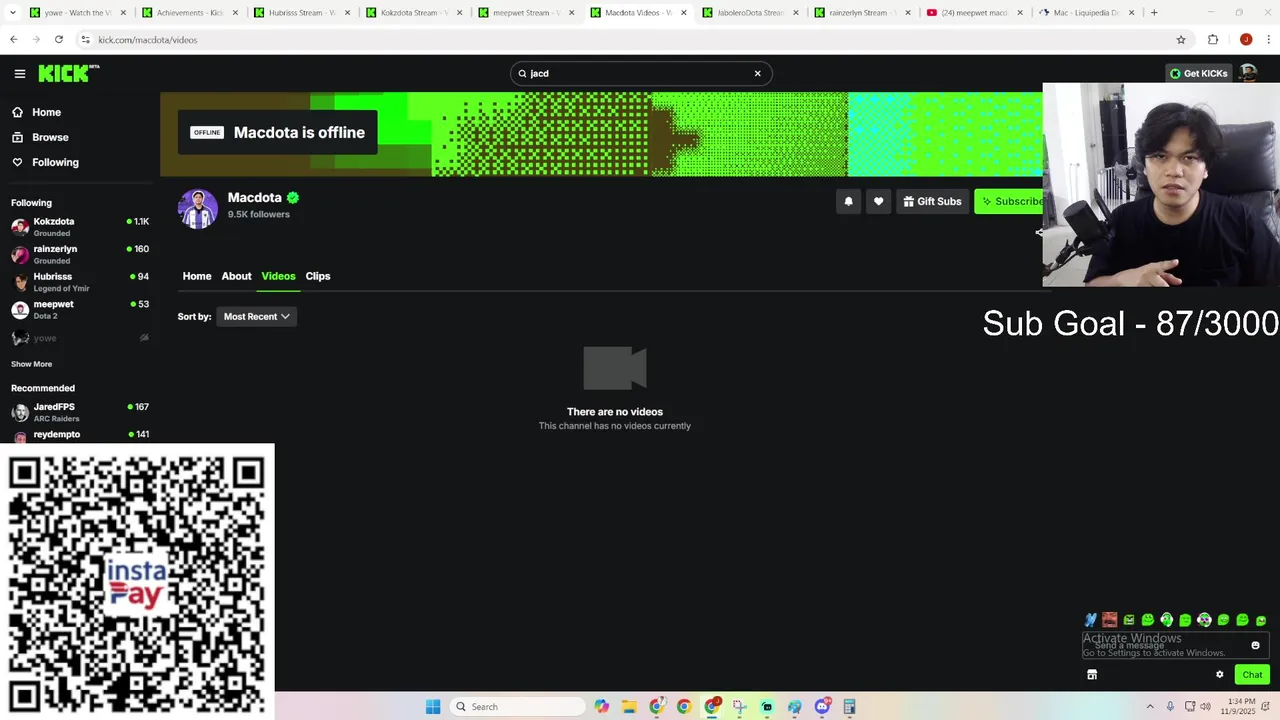Switch to the channel Home tab

197,276
